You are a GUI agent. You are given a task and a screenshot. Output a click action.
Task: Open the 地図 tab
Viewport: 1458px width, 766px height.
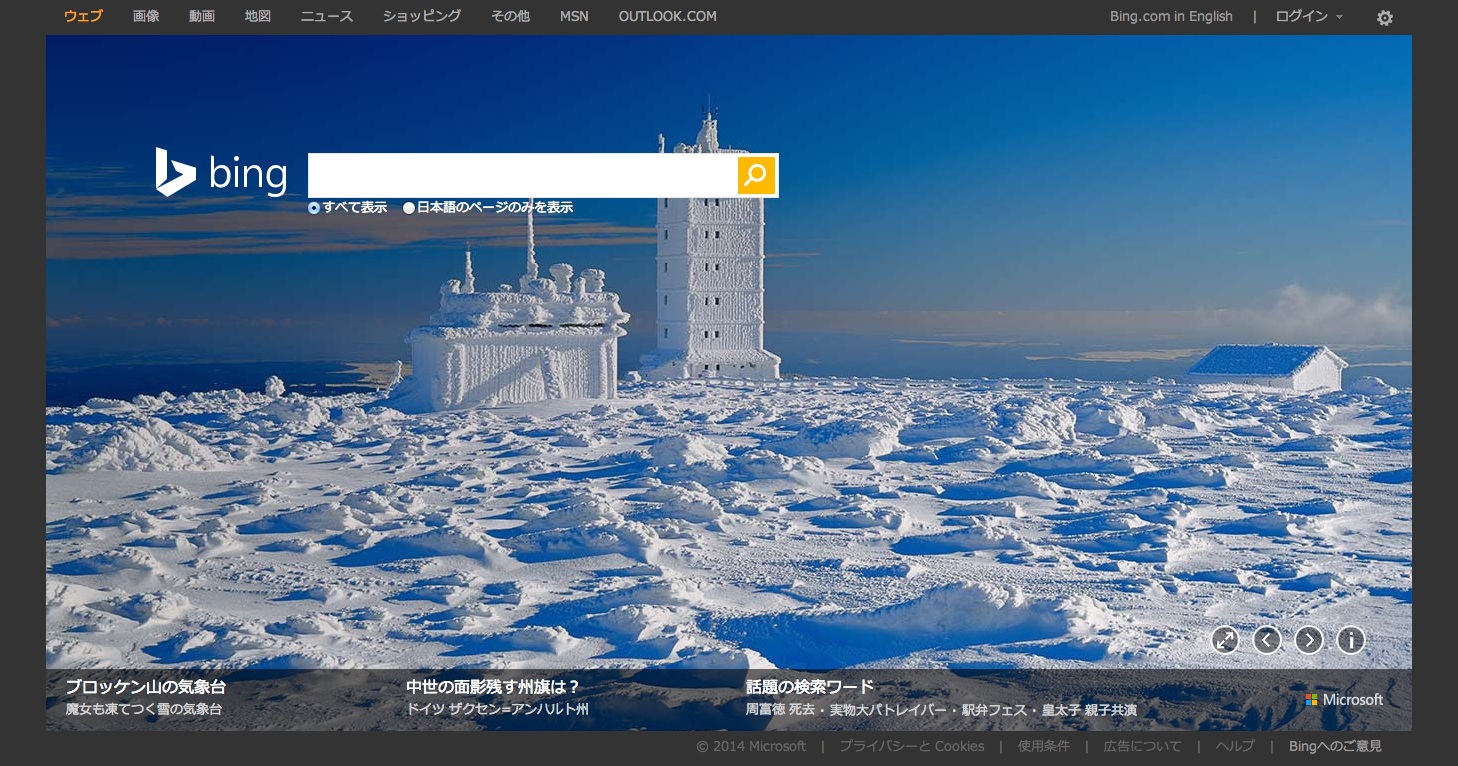coord(258,16)
